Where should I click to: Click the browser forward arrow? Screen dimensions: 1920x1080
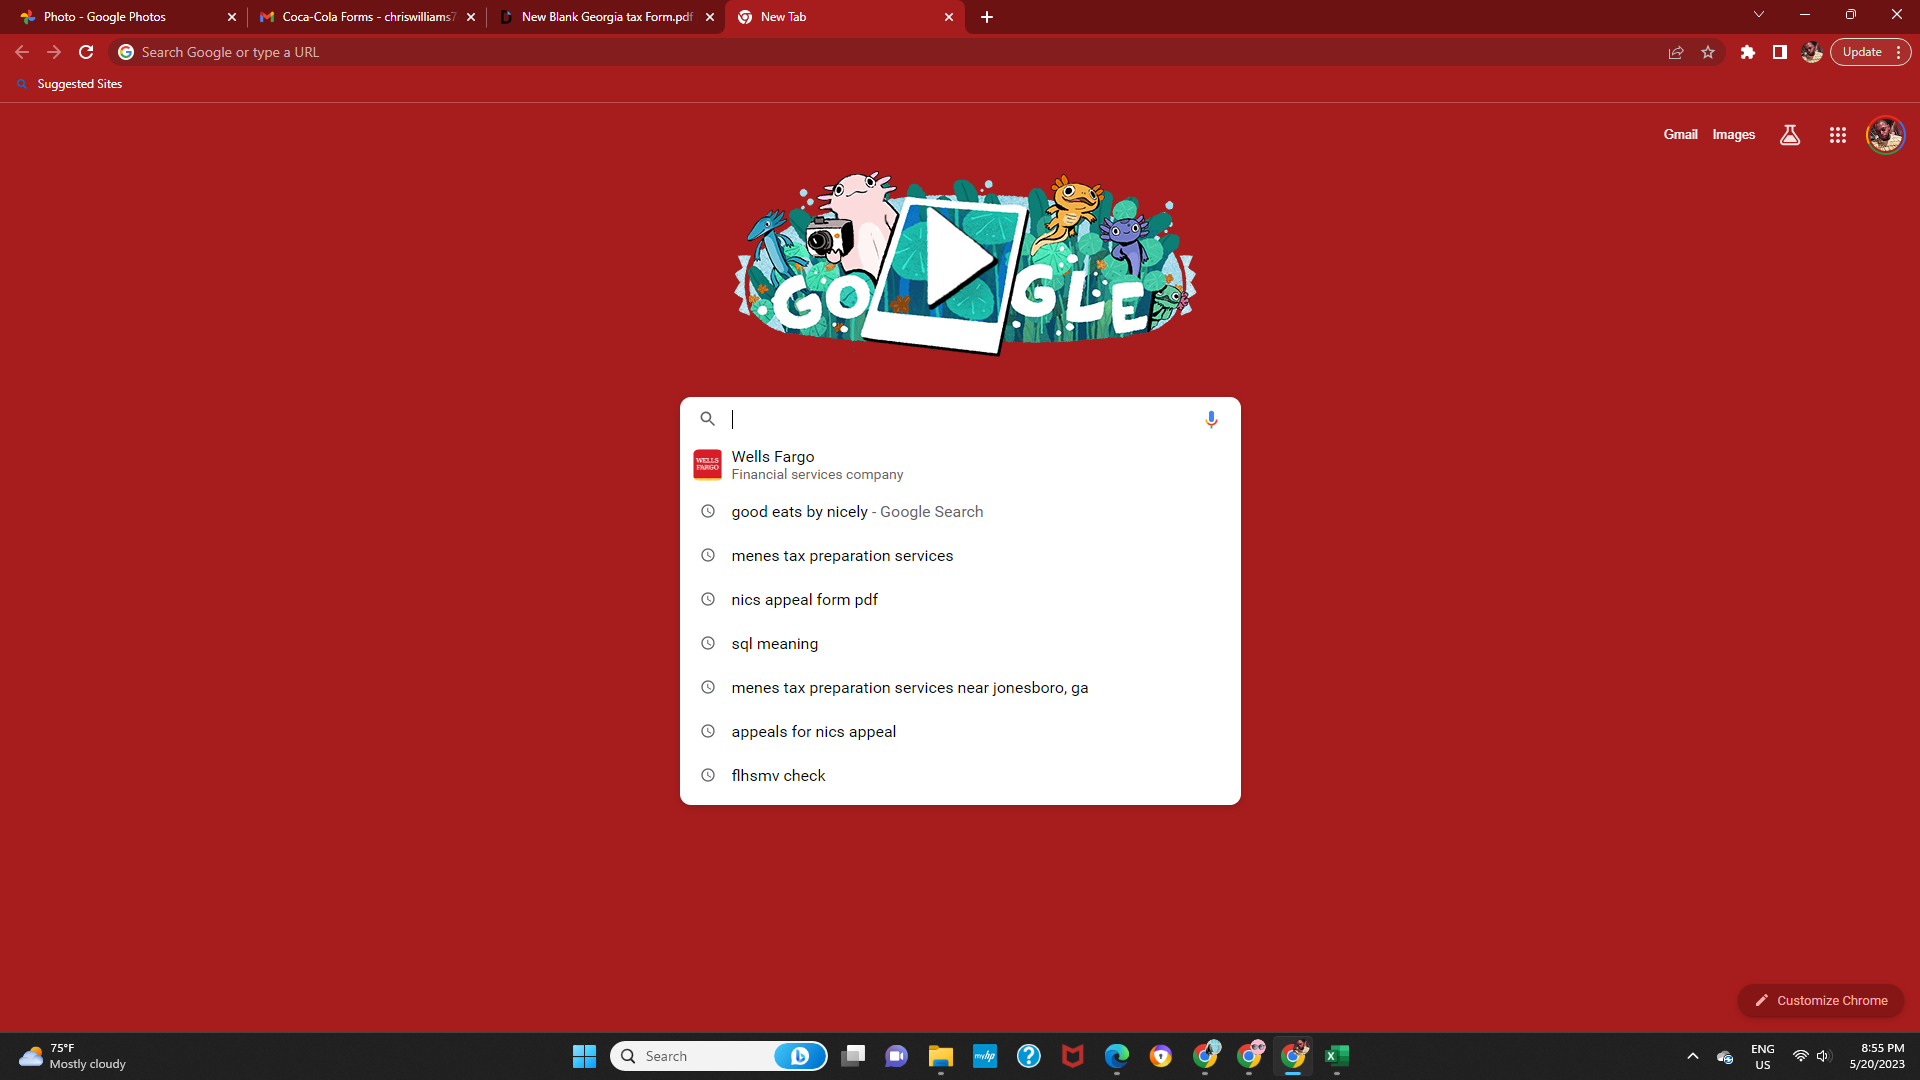[x=54, y=52]
